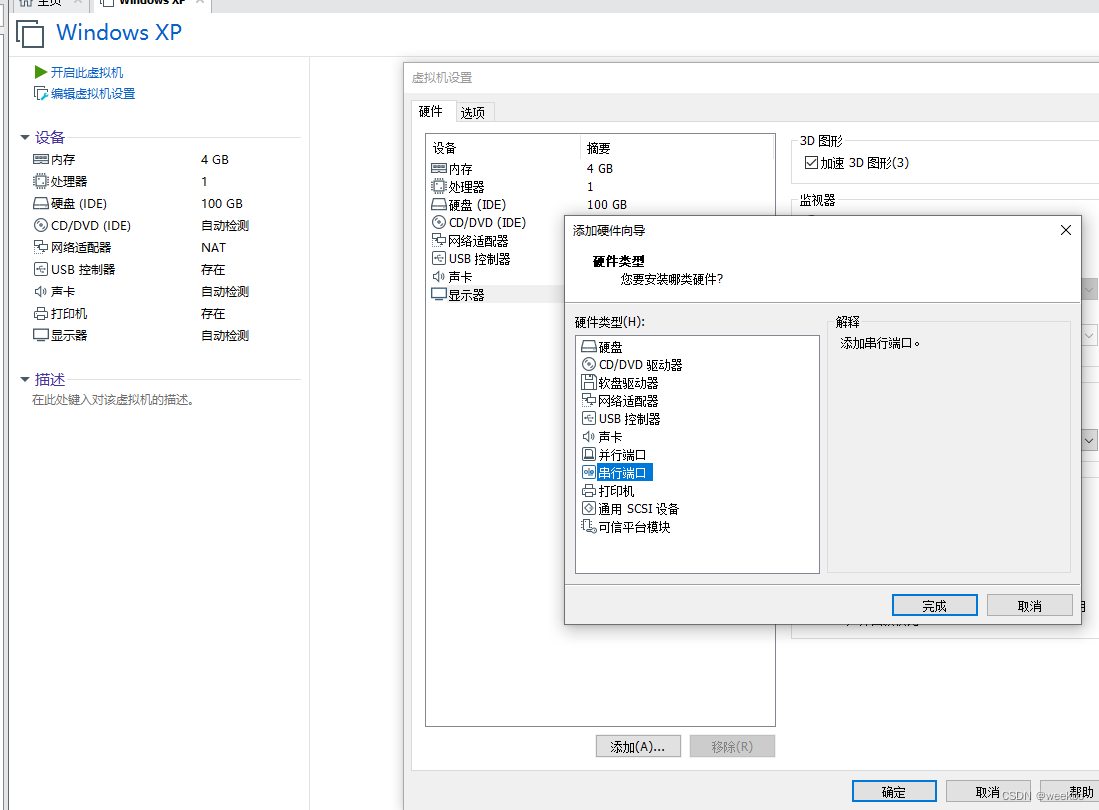This screenshot has height=810, width=1099.
Task: Click the 可信平台模块 icon in wizard list
Action: point(589,526)
